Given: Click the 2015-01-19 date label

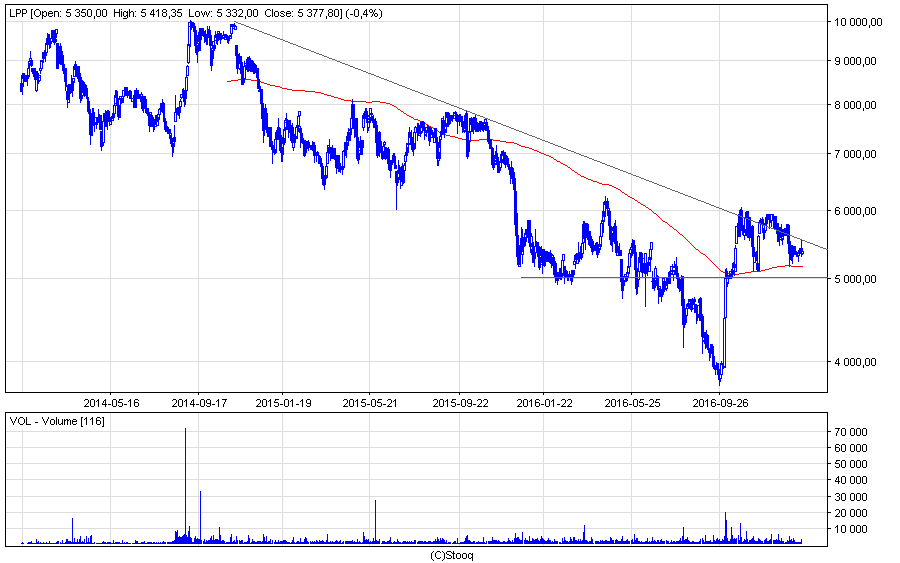Looking at the screenshot, I should (284, 403).
